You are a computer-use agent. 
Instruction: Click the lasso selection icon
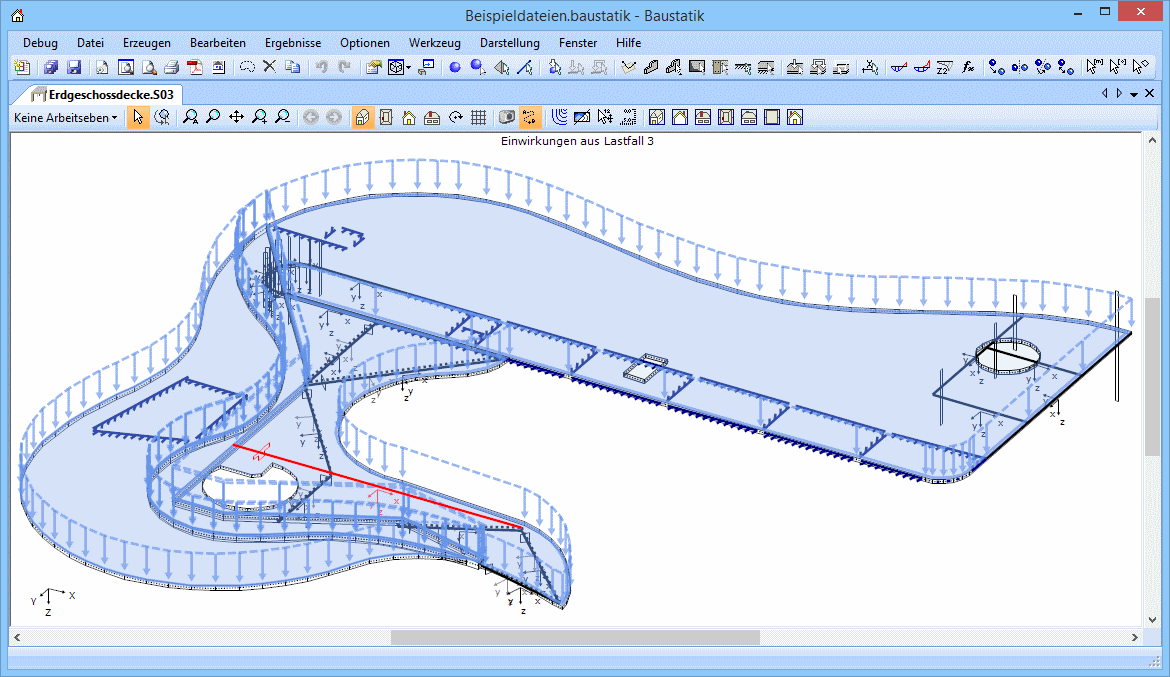pyautogui.click(x=246, y=68)
